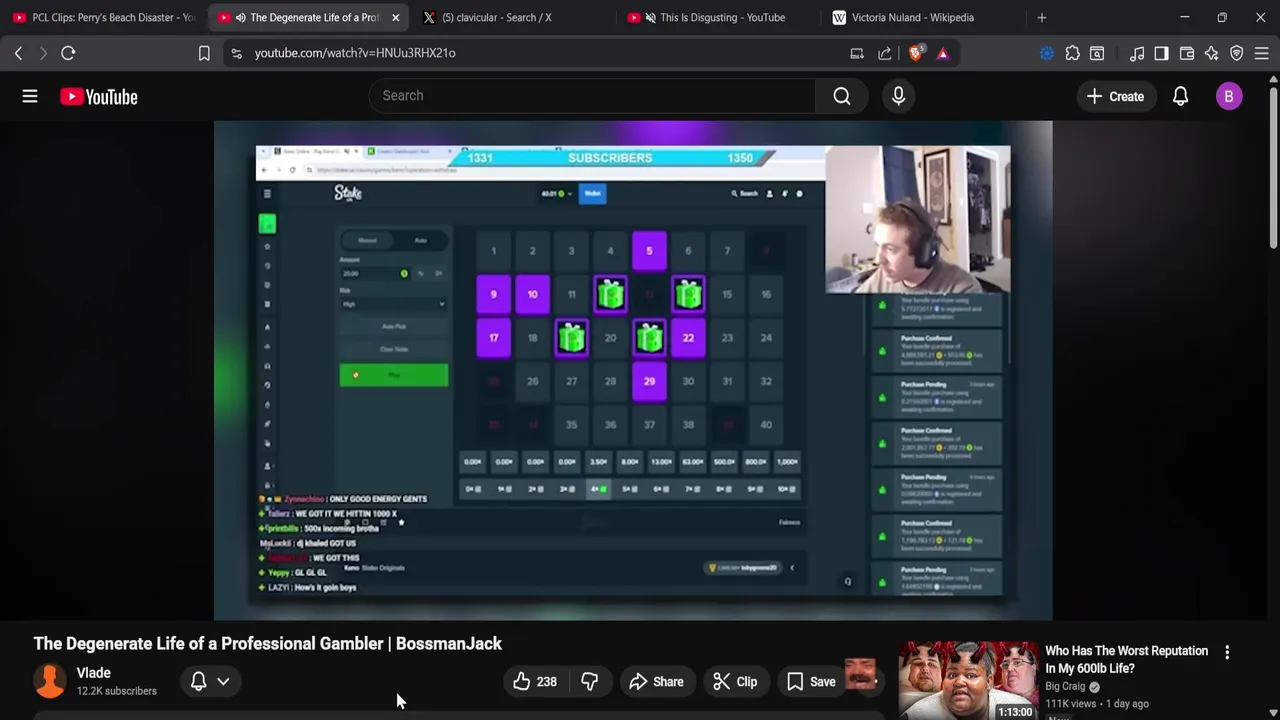1280x720 pixels.
Task: Close the Degenerate Life tab
Action: (395, 17)
